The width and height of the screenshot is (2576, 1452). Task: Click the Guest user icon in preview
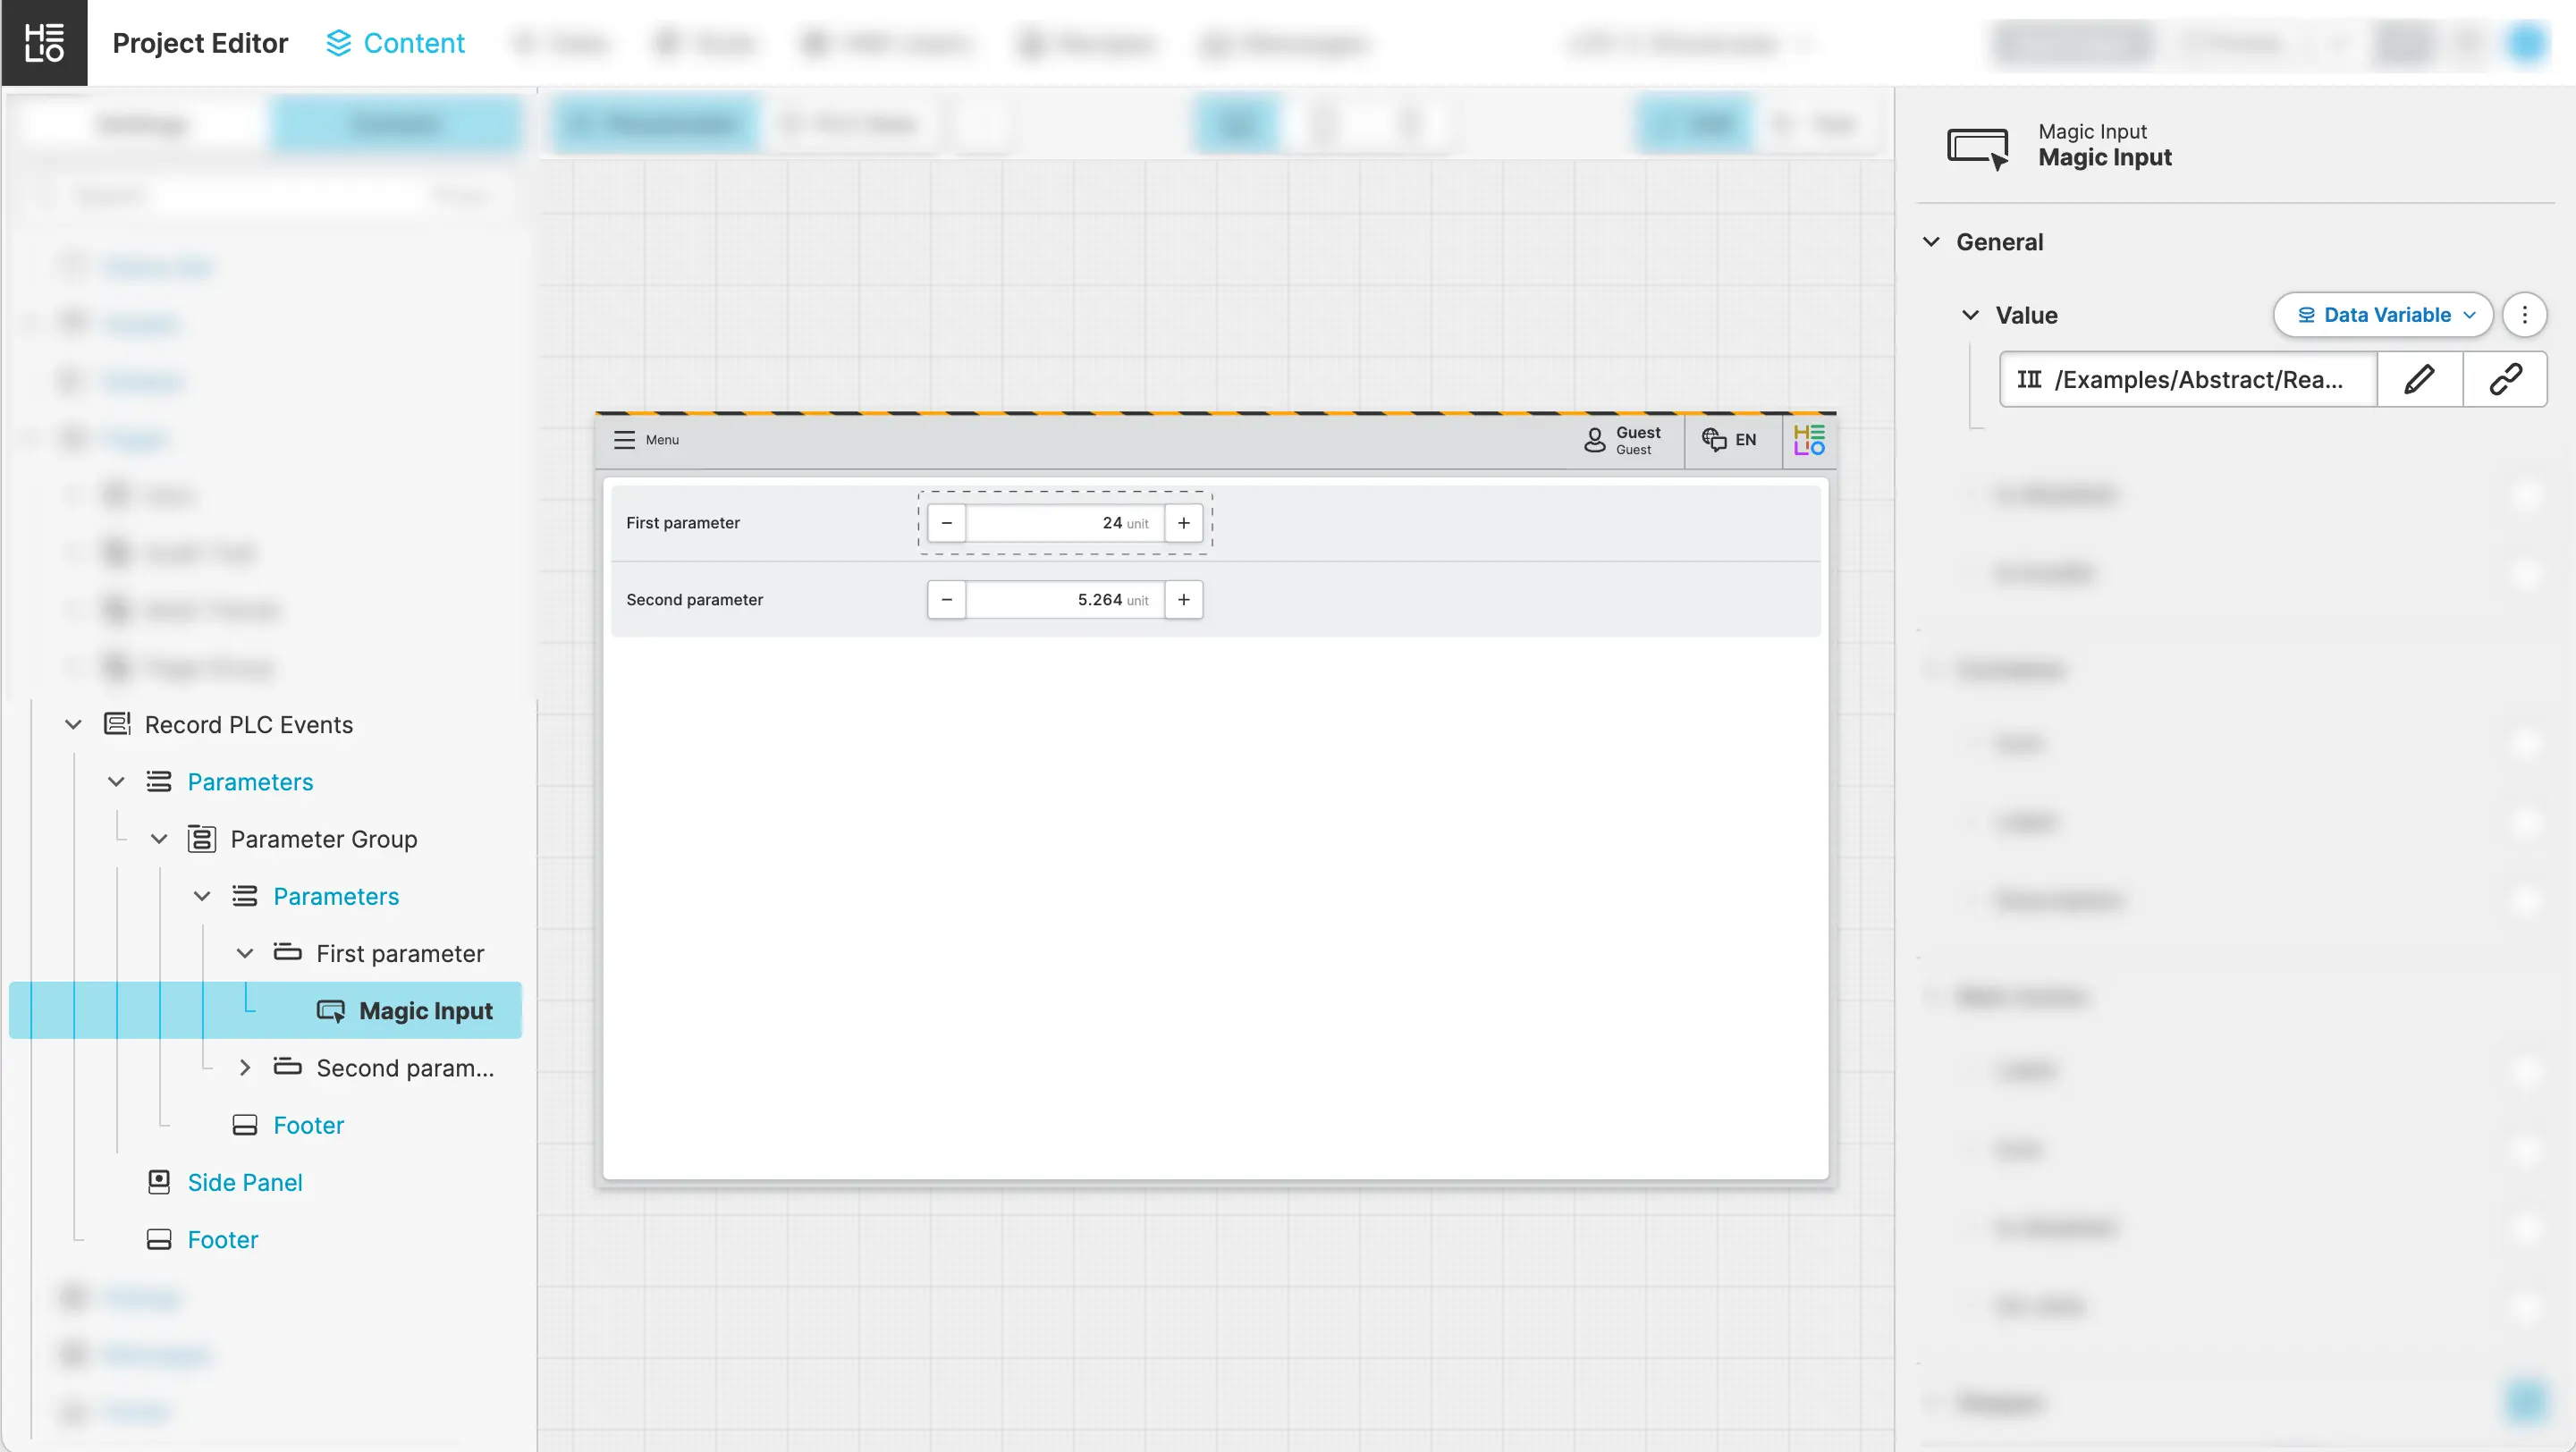pyautogui.click(x=1594, y=440)
